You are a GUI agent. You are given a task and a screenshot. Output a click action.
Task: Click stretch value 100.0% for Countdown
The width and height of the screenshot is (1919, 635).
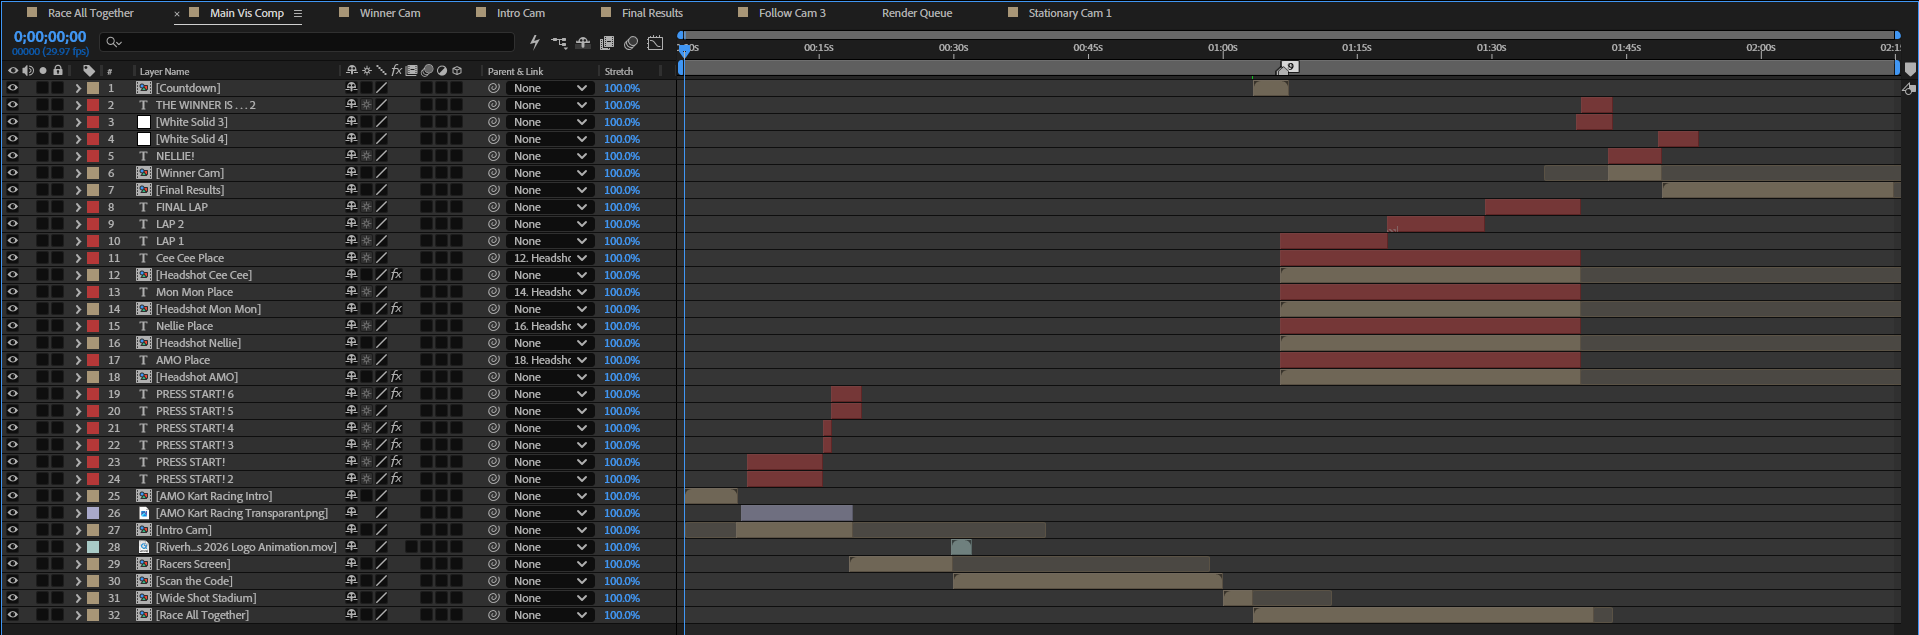pyautogui.click(x=622, y=88)
